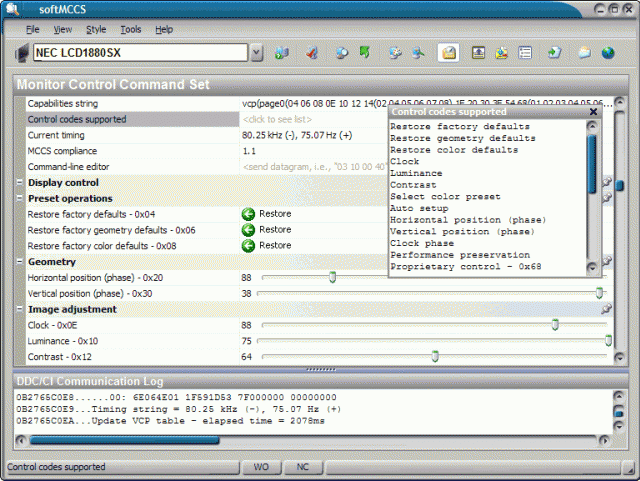Image resolution: width=640 pixels, height=481 pixels.
Task: Select the Capabilities string row
Action: [x=133, y=104]
